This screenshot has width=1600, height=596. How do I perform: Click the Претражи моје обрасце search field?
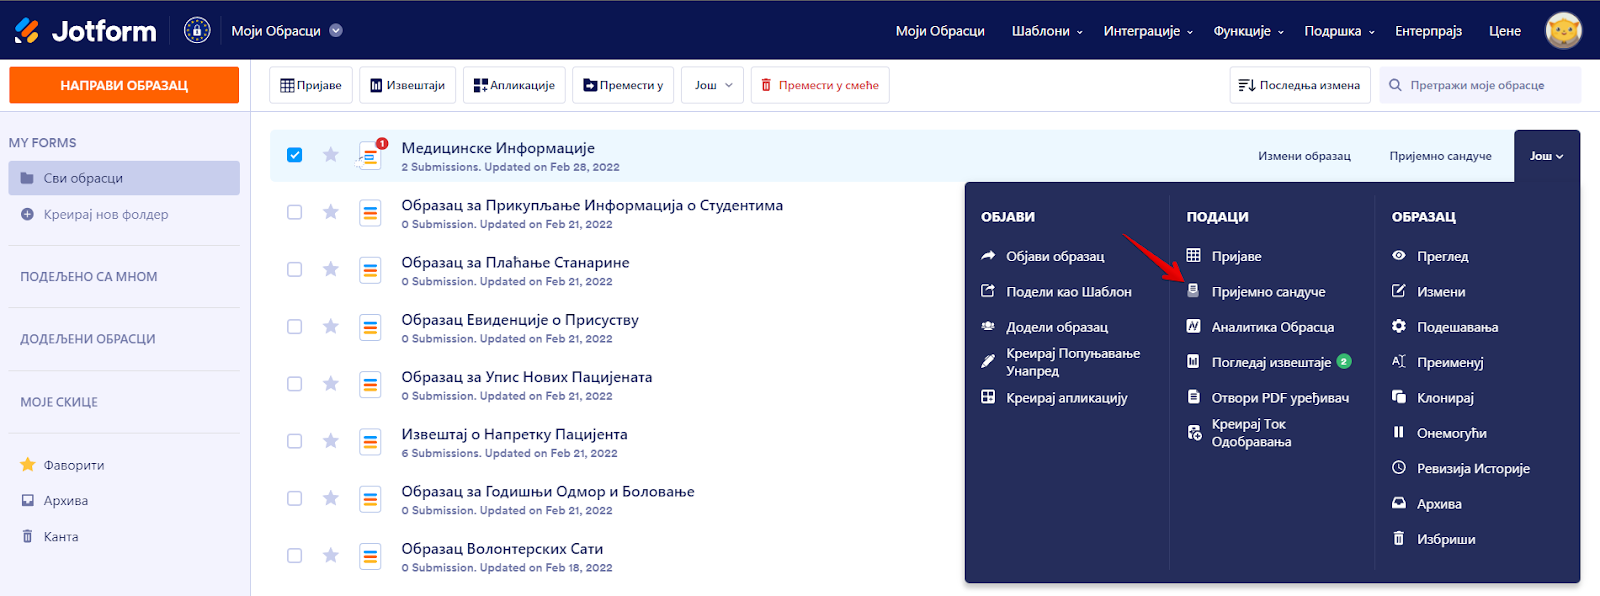[1481, 85]
